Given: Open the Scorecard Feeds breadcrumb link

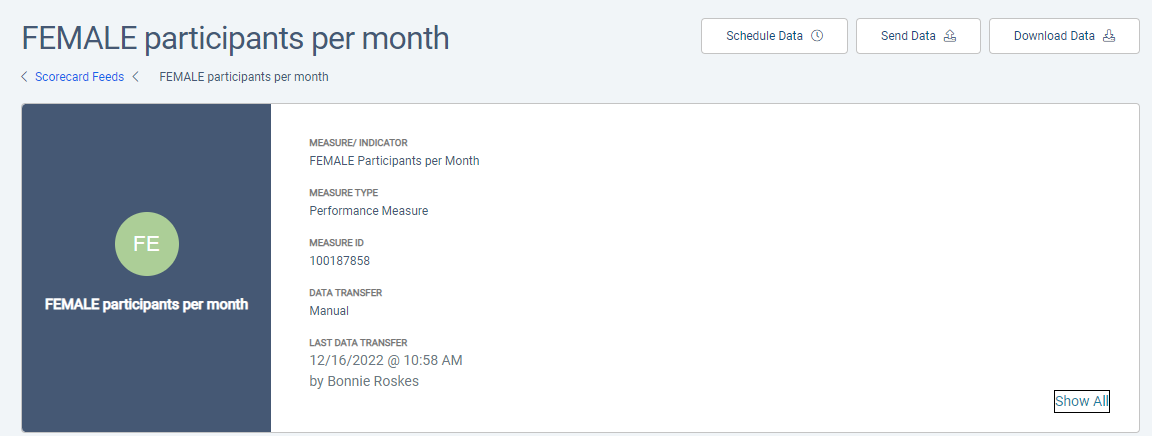Looking at the screenshot, I should [79, 77].
